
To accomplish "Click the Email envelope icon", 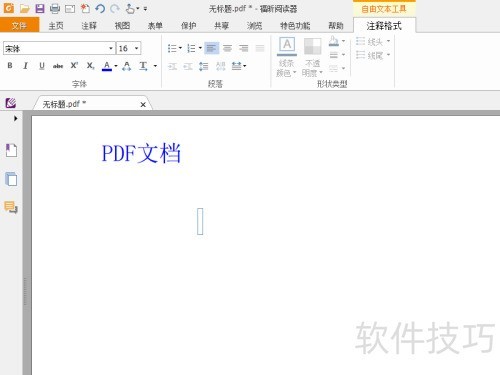I will tap(70, 9).
